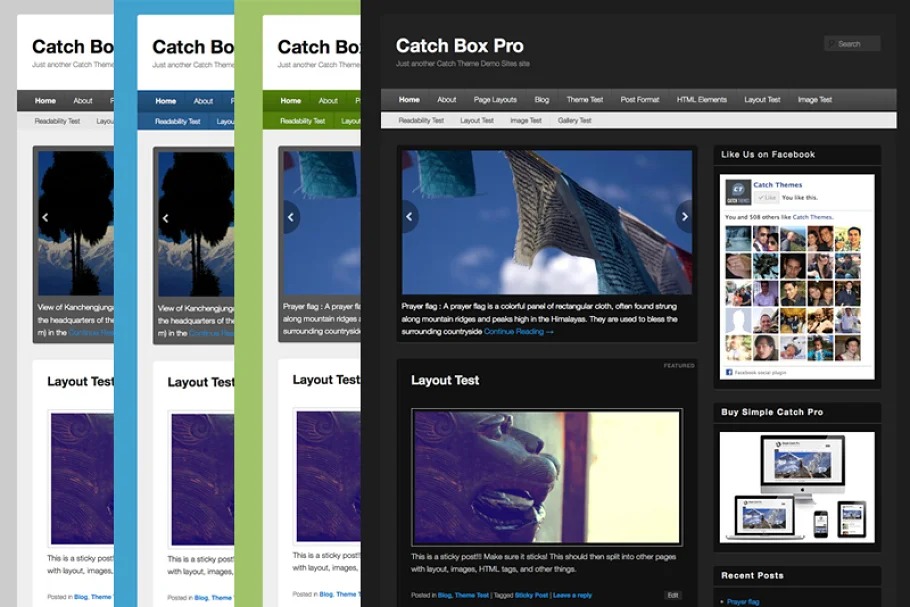
Task: Follow the Continue Reading link under the prayer flag
Action: pyautogui.click(x=518, y=331)
